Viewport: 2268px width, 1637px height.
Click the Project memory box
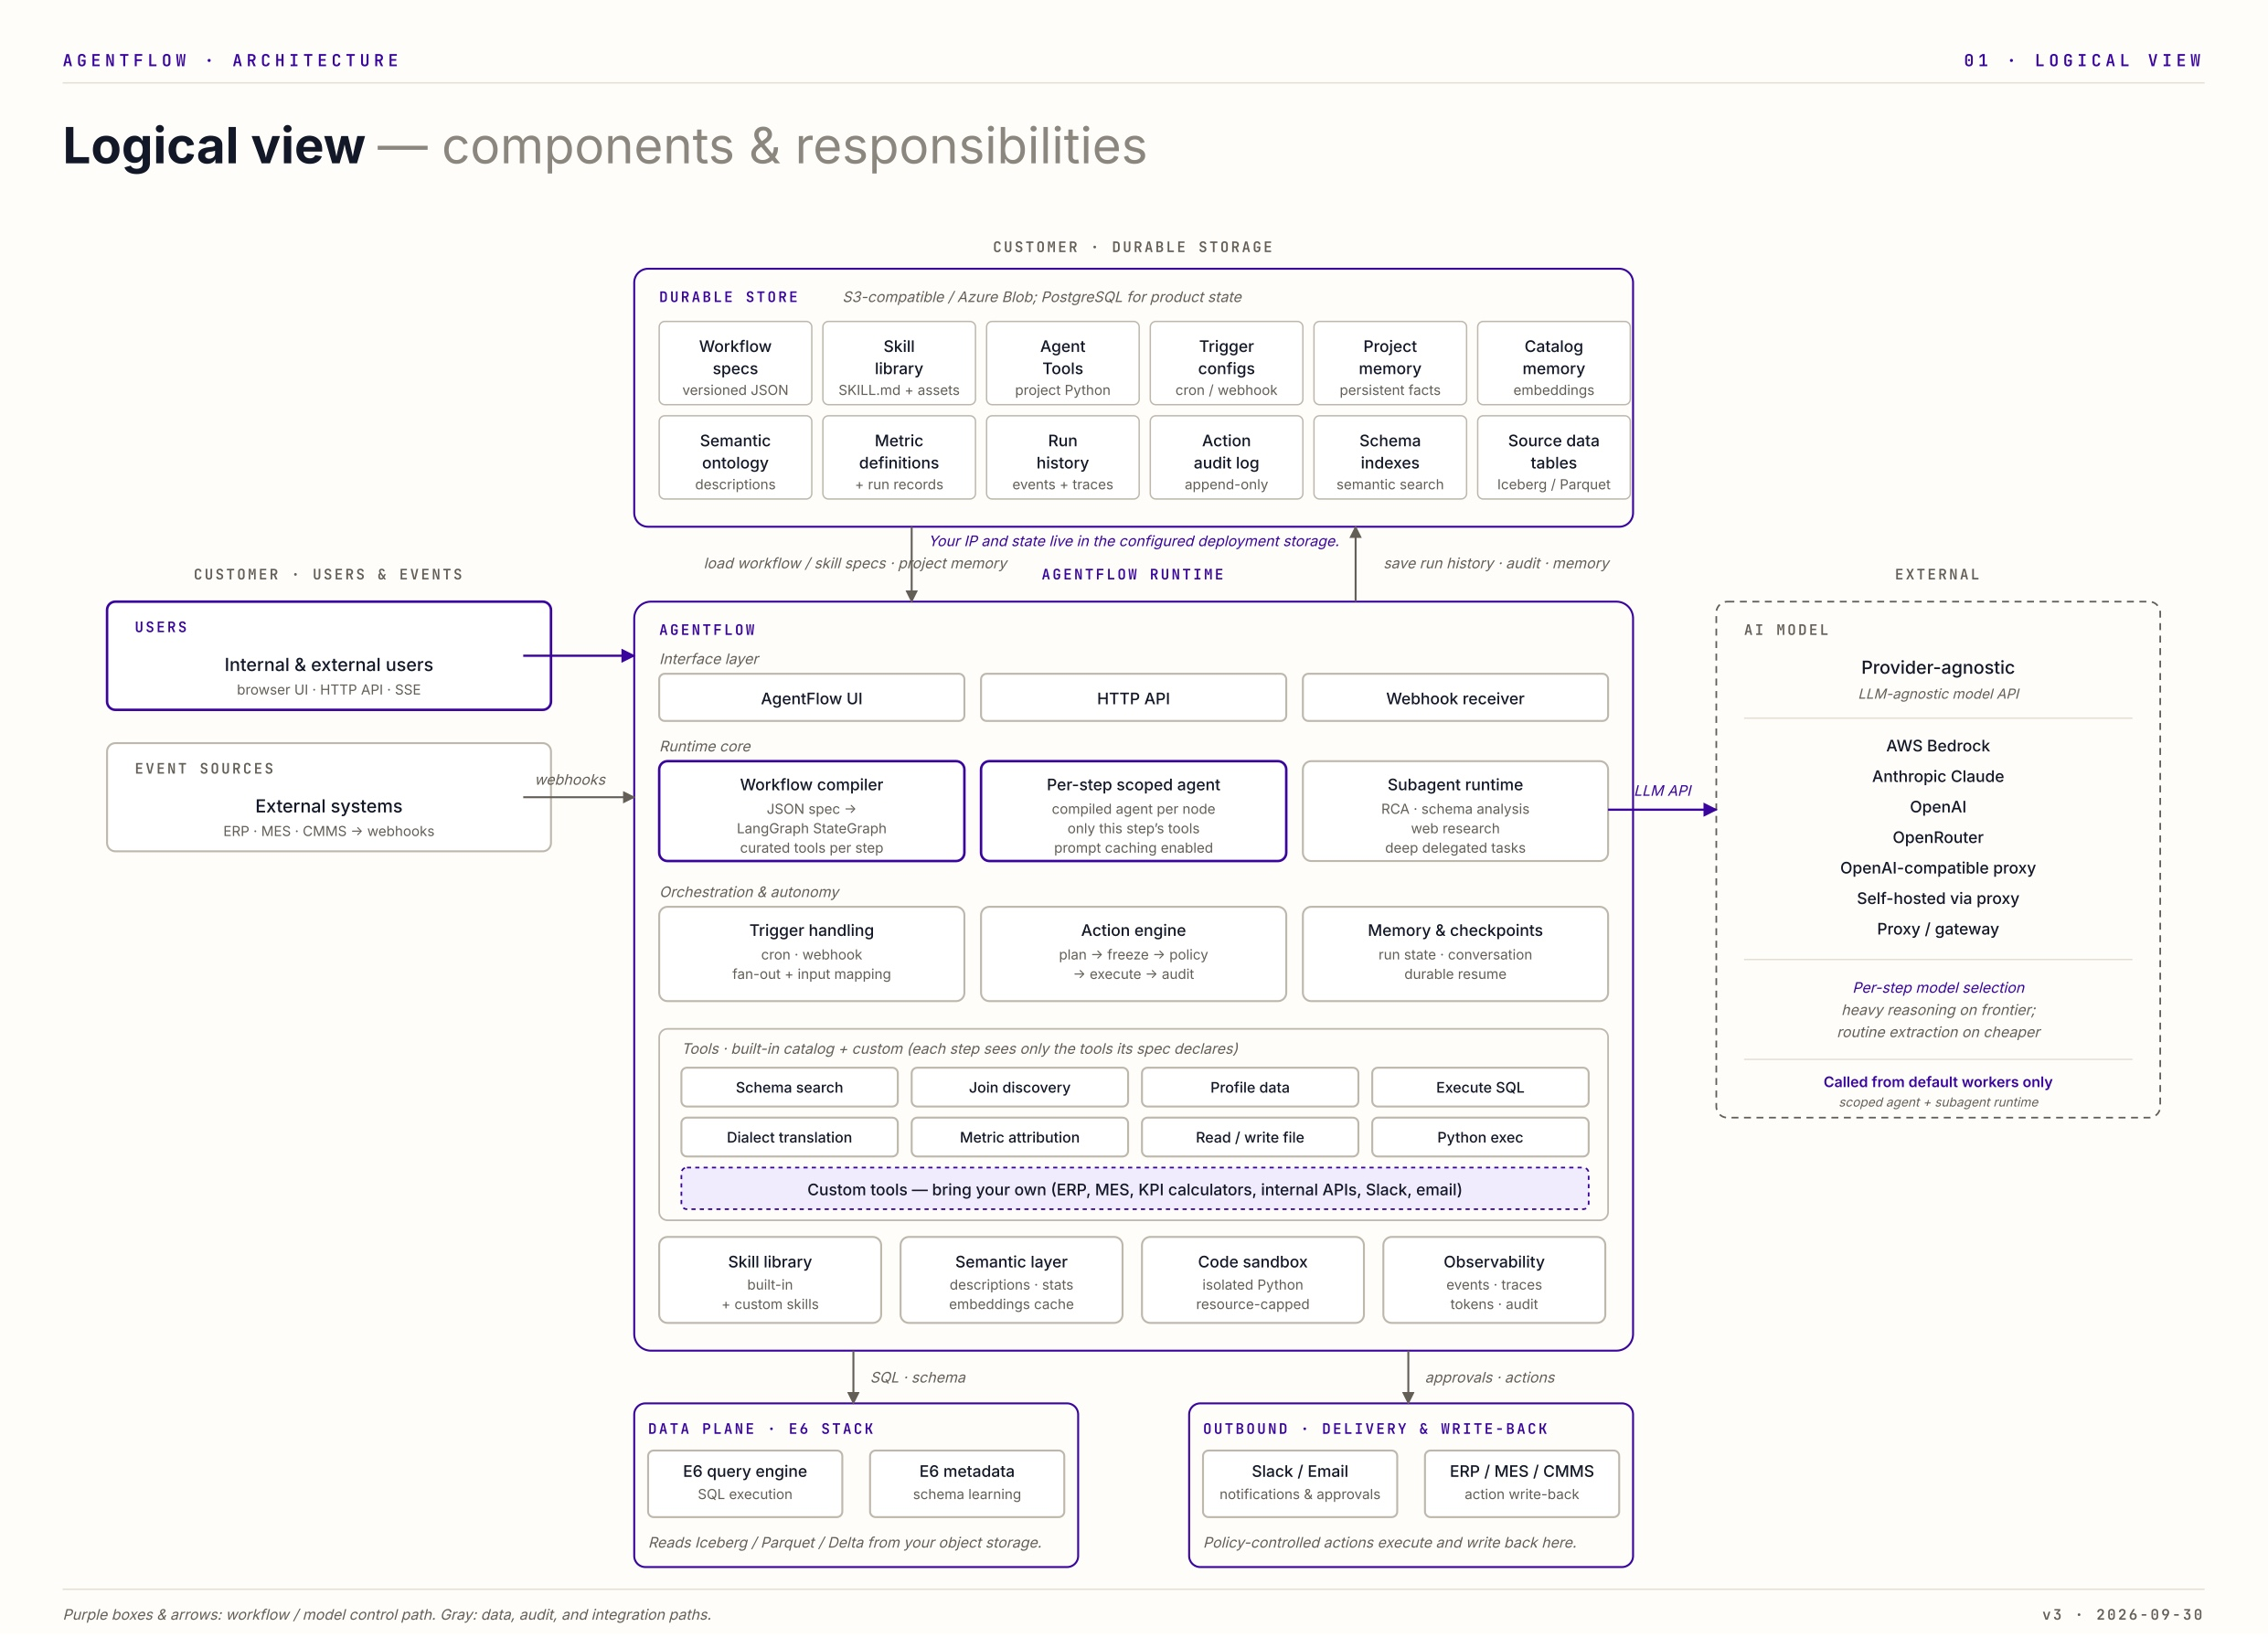point(1390,363)
